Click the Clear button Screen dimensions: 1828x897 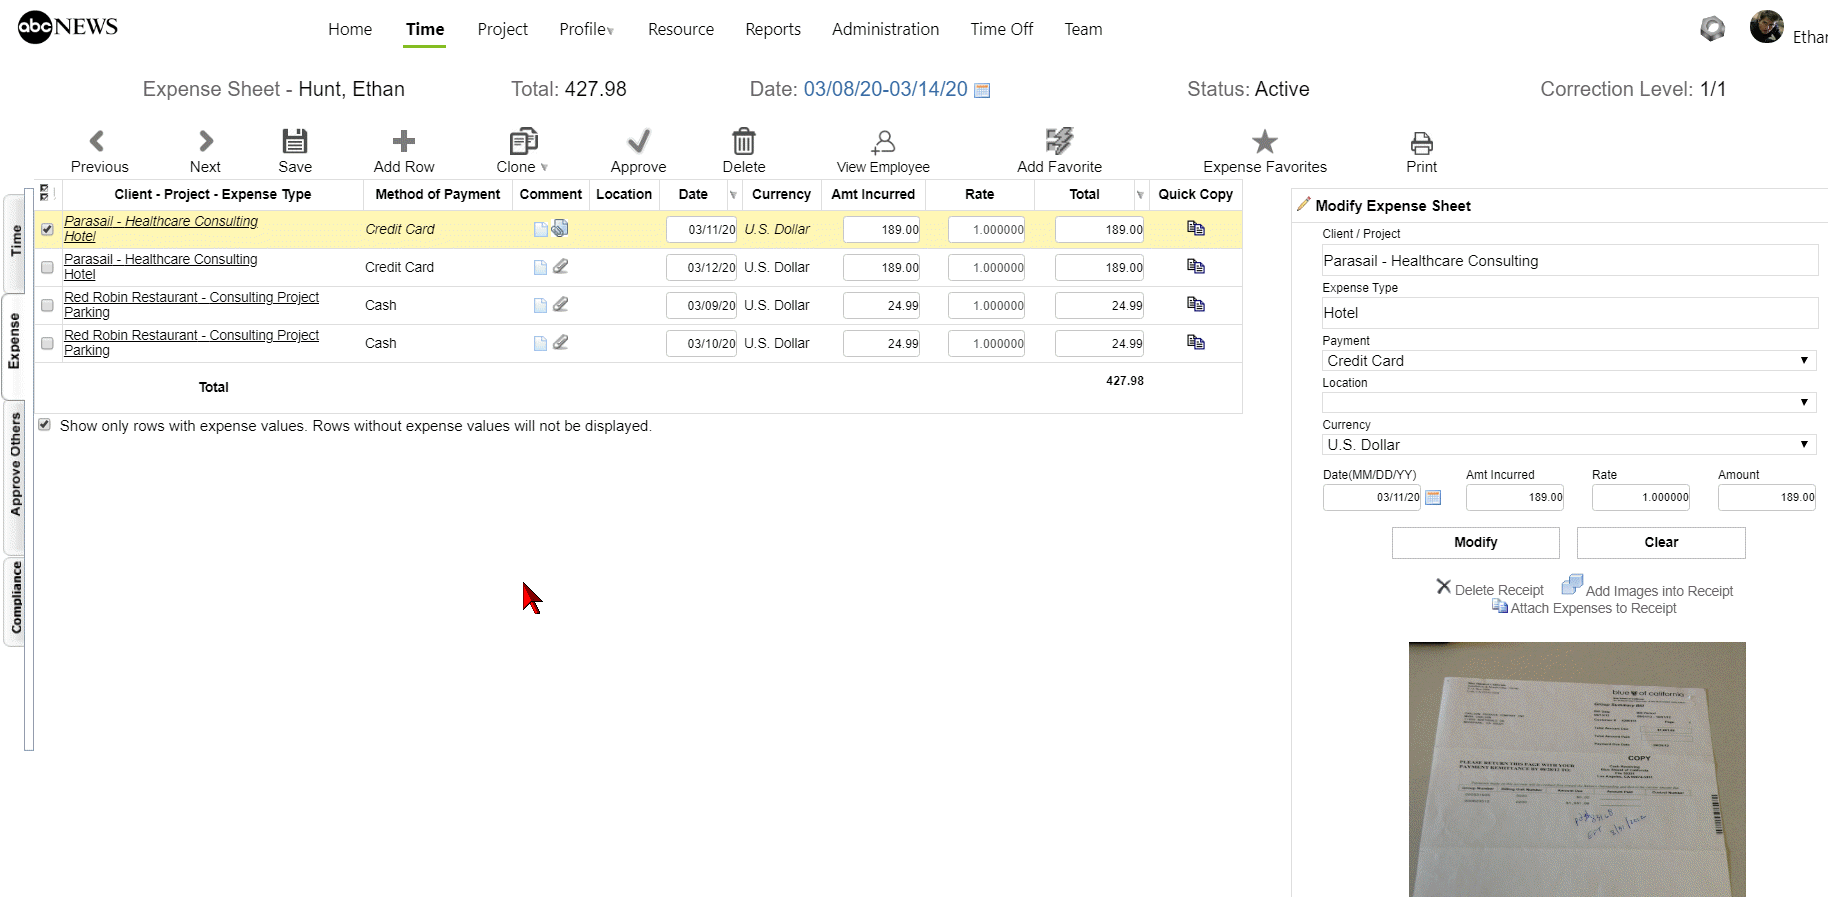(x=1661, y=542)
